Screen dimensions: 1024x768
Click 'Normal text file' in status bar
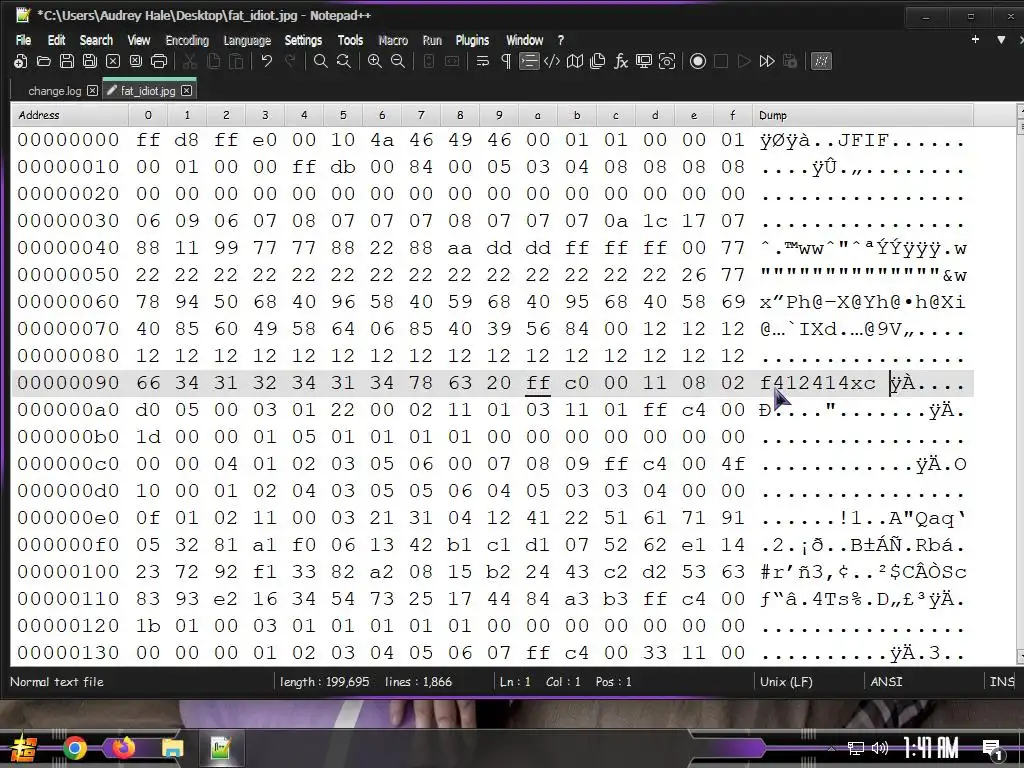[x=57, y=682]
